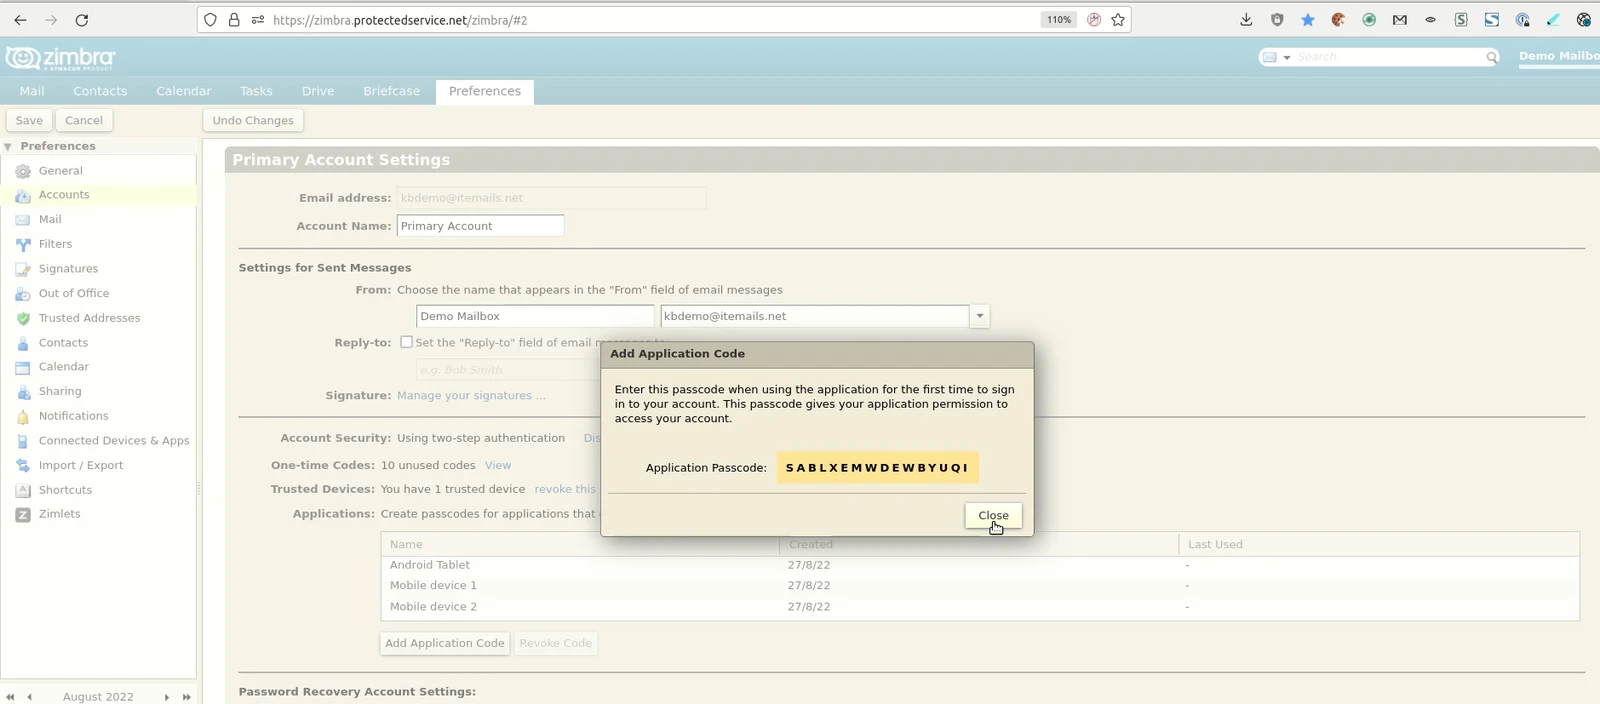Switch to the Contacts tab
The width and height of the screenshot is (1600, 704).
coord(100,91)
